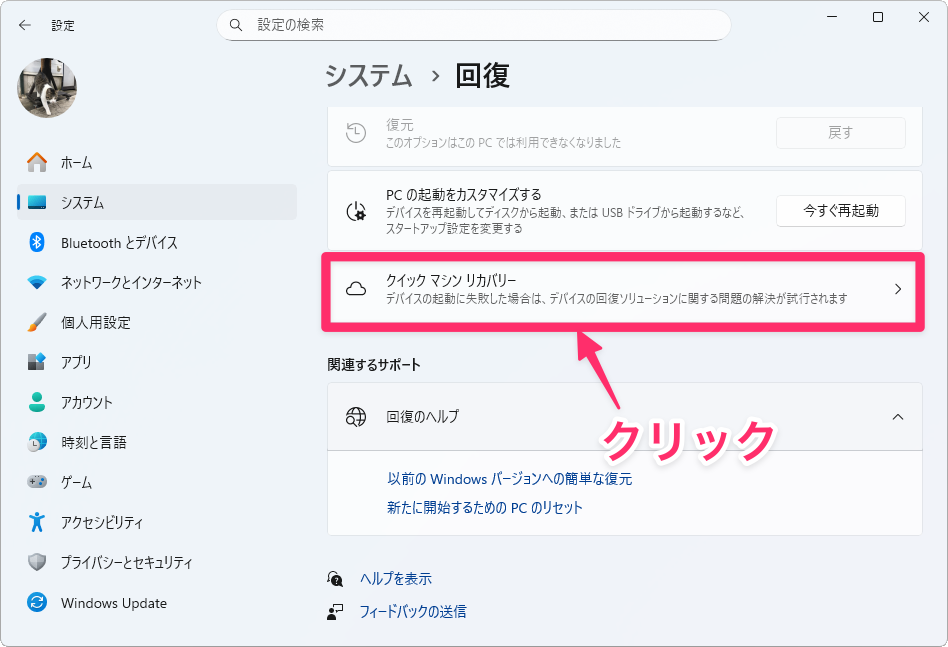Click the アプリ apps icon
The image size is (948, 647).
[37, 362]
